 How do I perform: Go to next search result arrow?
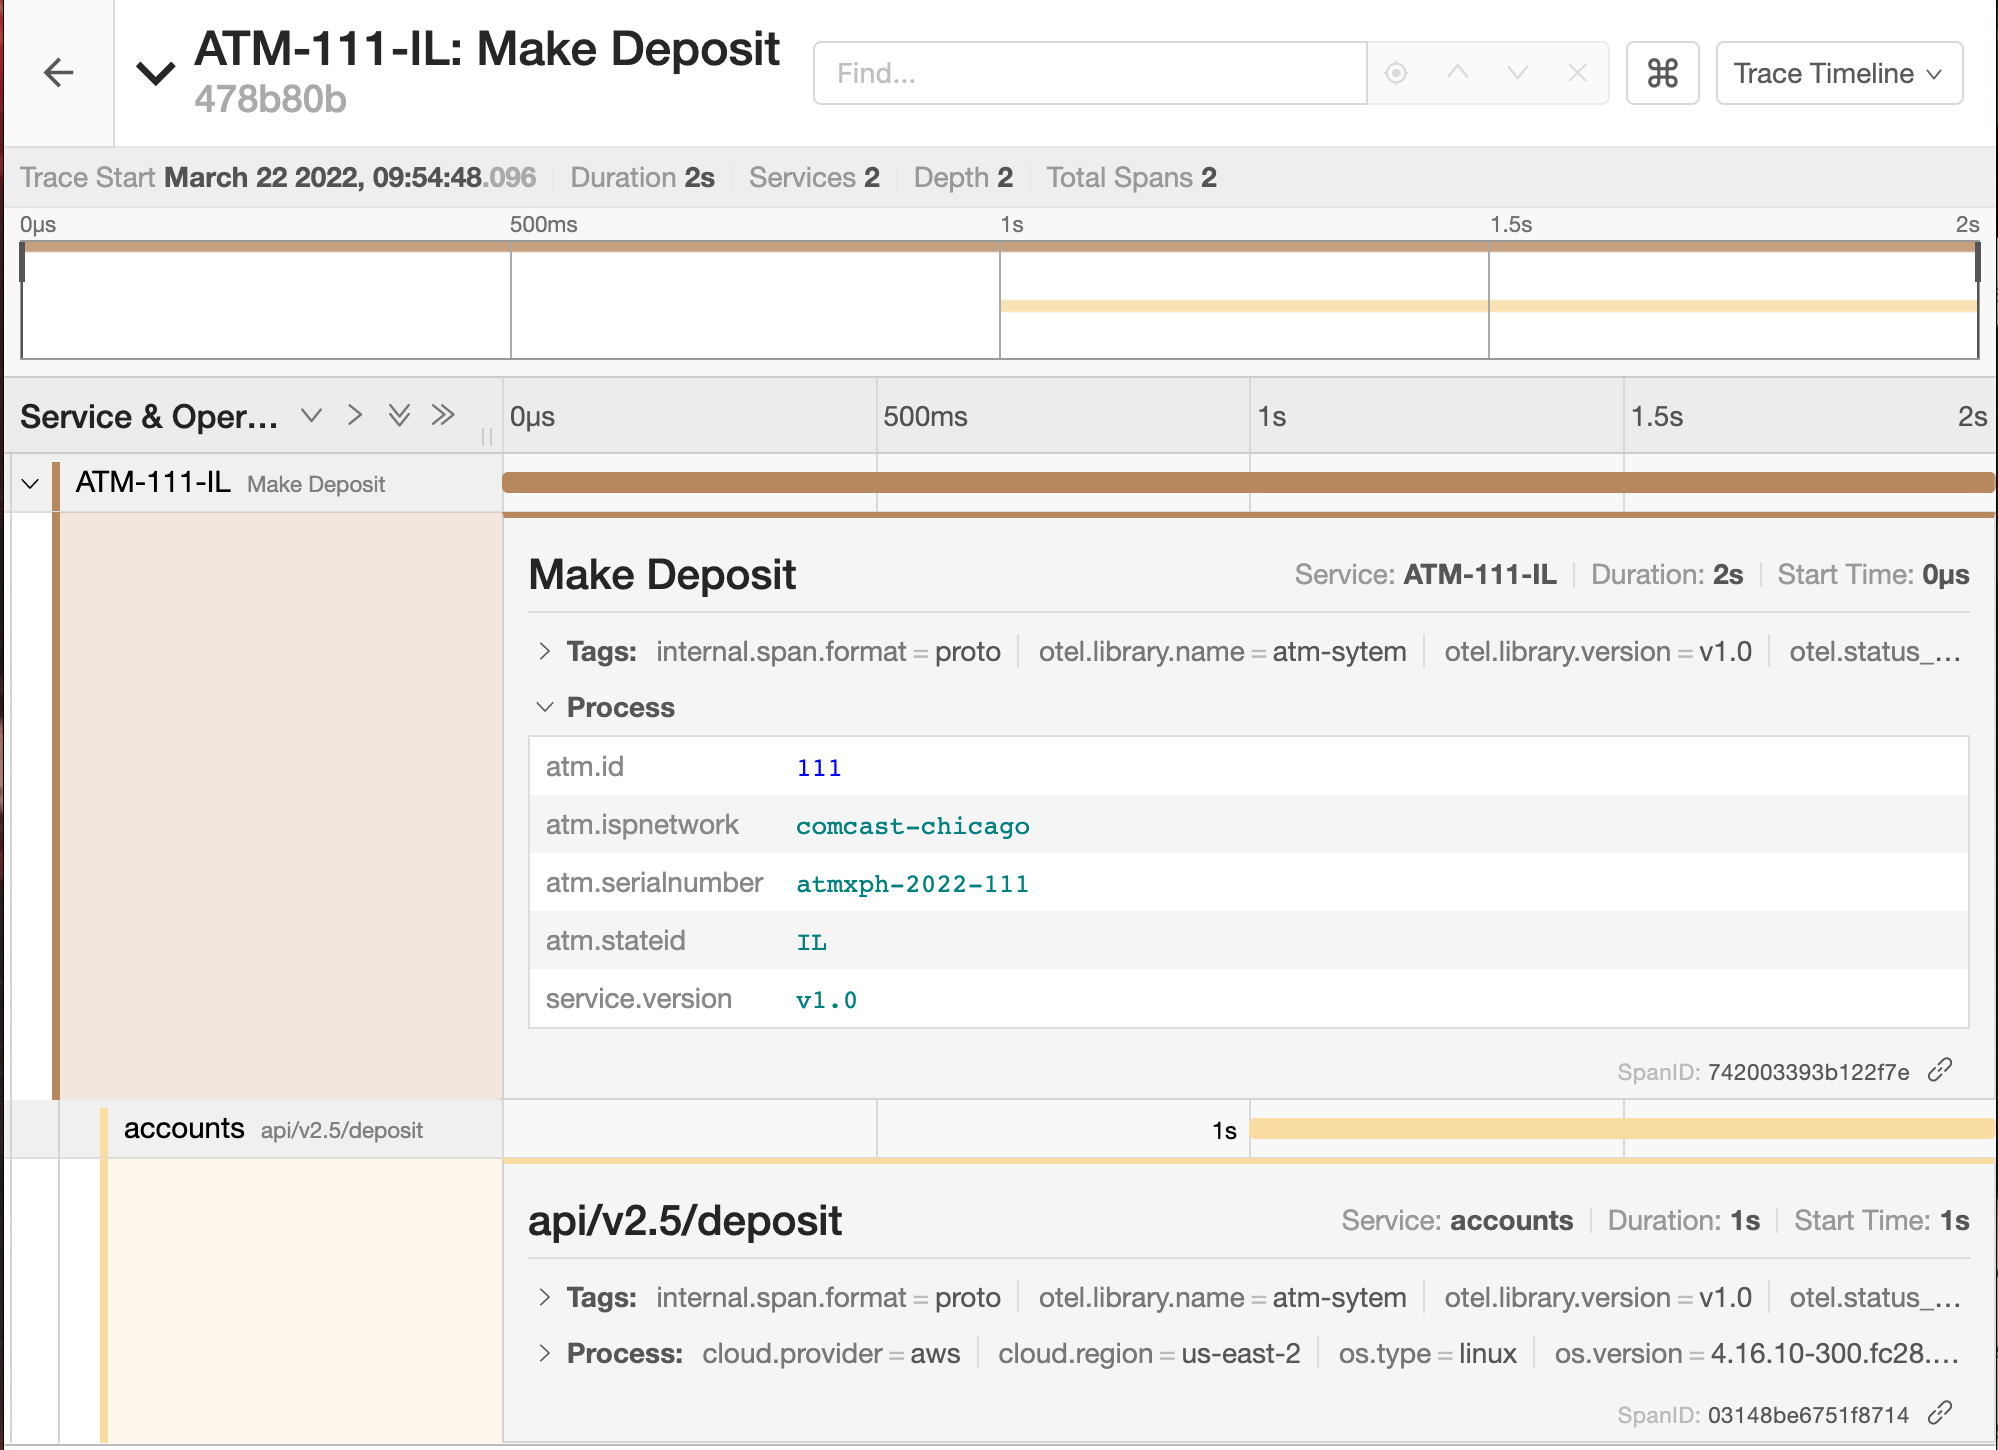pos(1517,73)
